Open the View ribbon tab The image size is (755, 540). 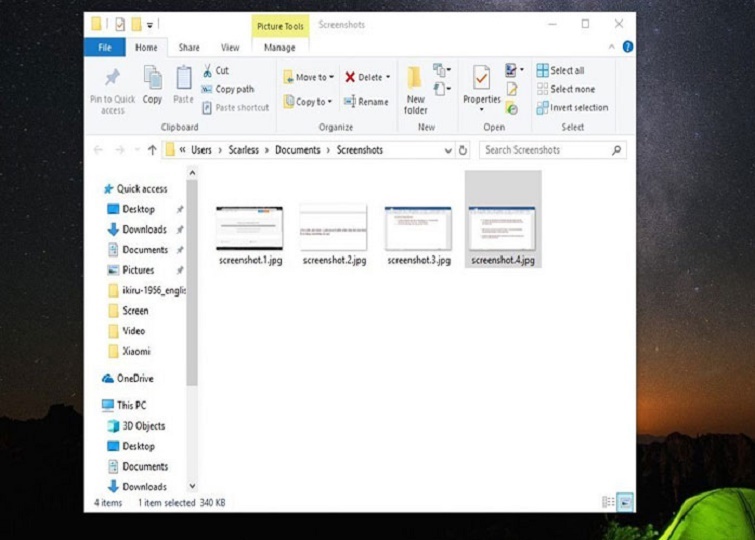(x=230, y=47)
